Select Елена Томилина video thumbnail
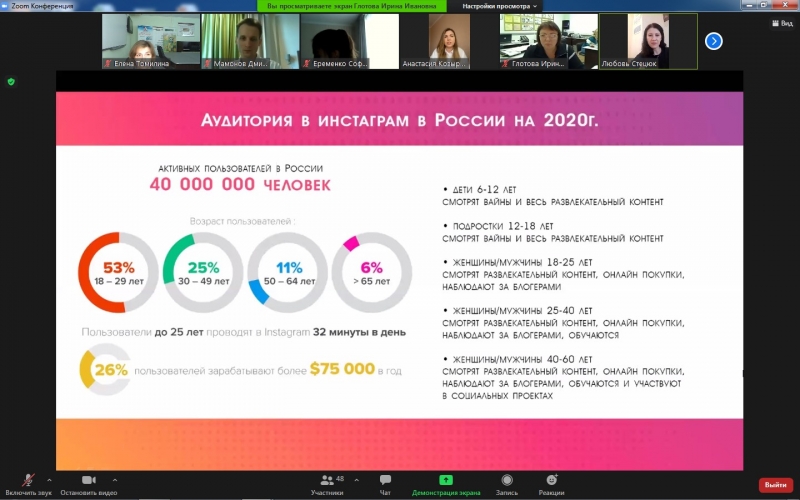Screen dimensions: 800x500 (151, 41)
